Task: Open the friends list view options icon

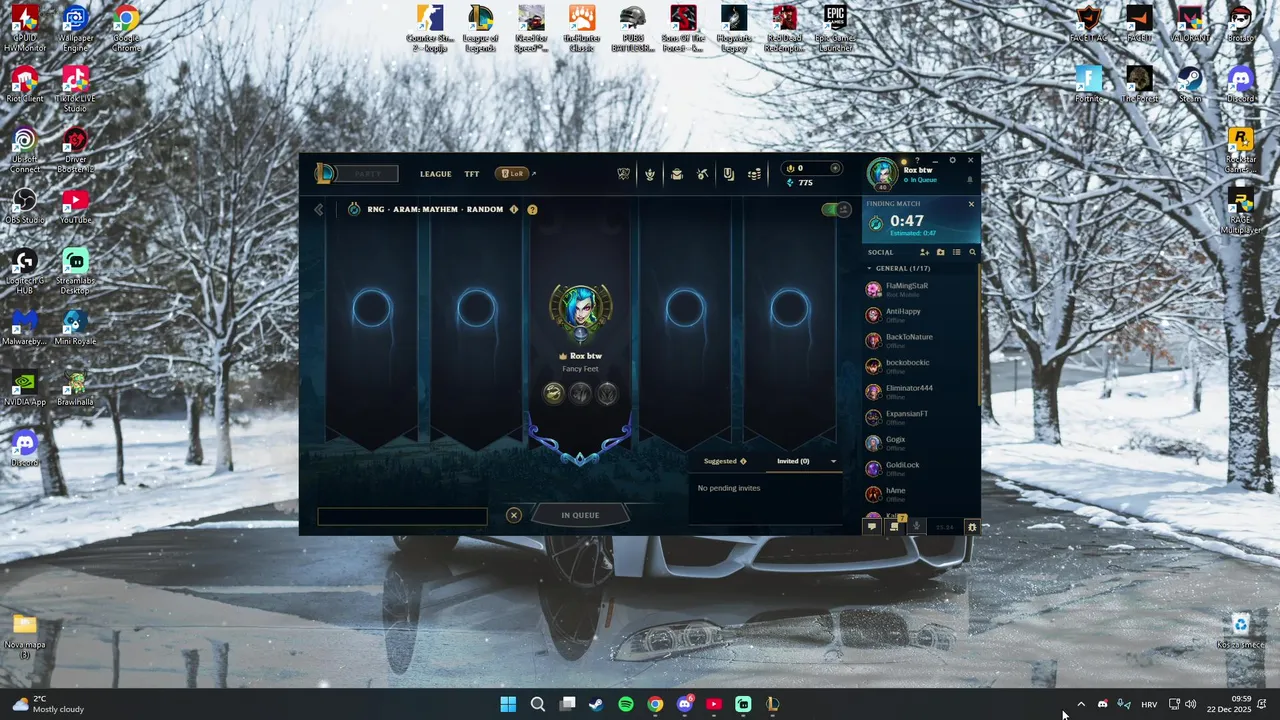Action: 956,252
